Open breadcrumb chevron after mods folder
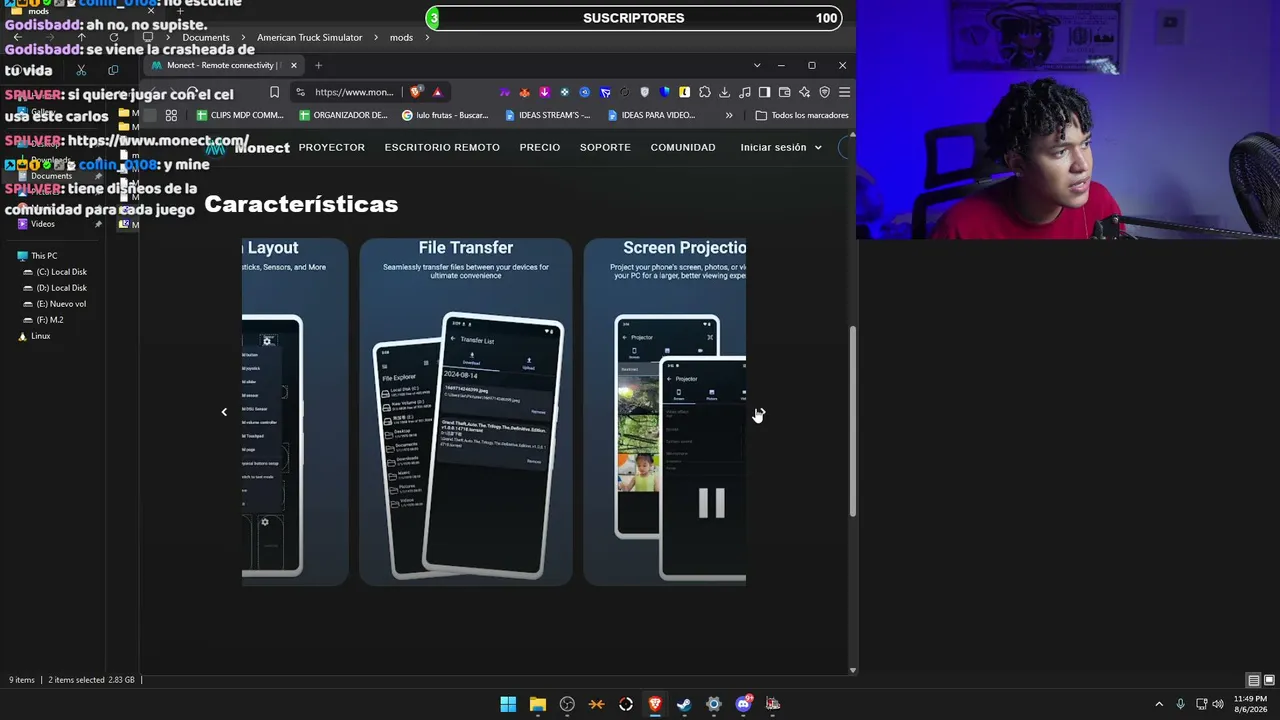This screenshot has width=1280, height=720. pos(427,37)
